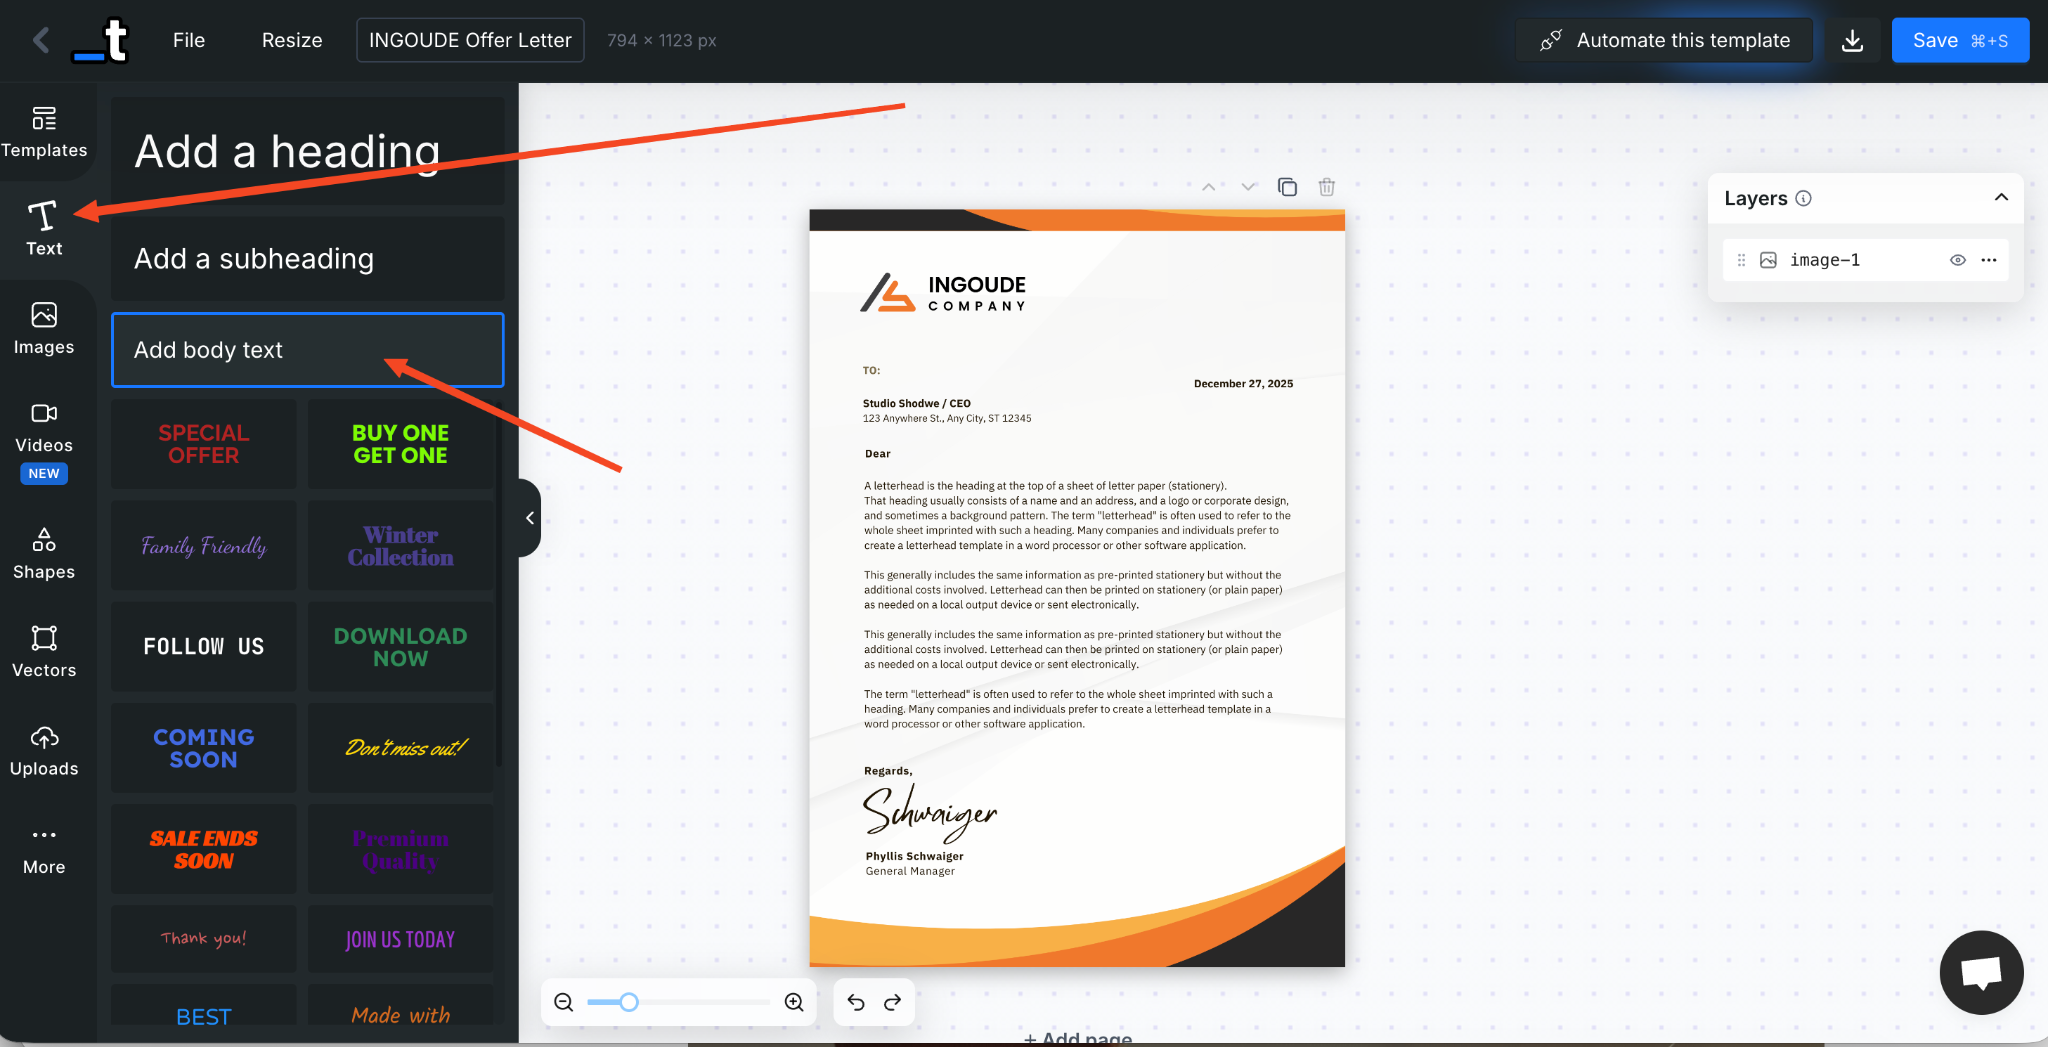Click the download icon in the top bar

coord(1853,40)
